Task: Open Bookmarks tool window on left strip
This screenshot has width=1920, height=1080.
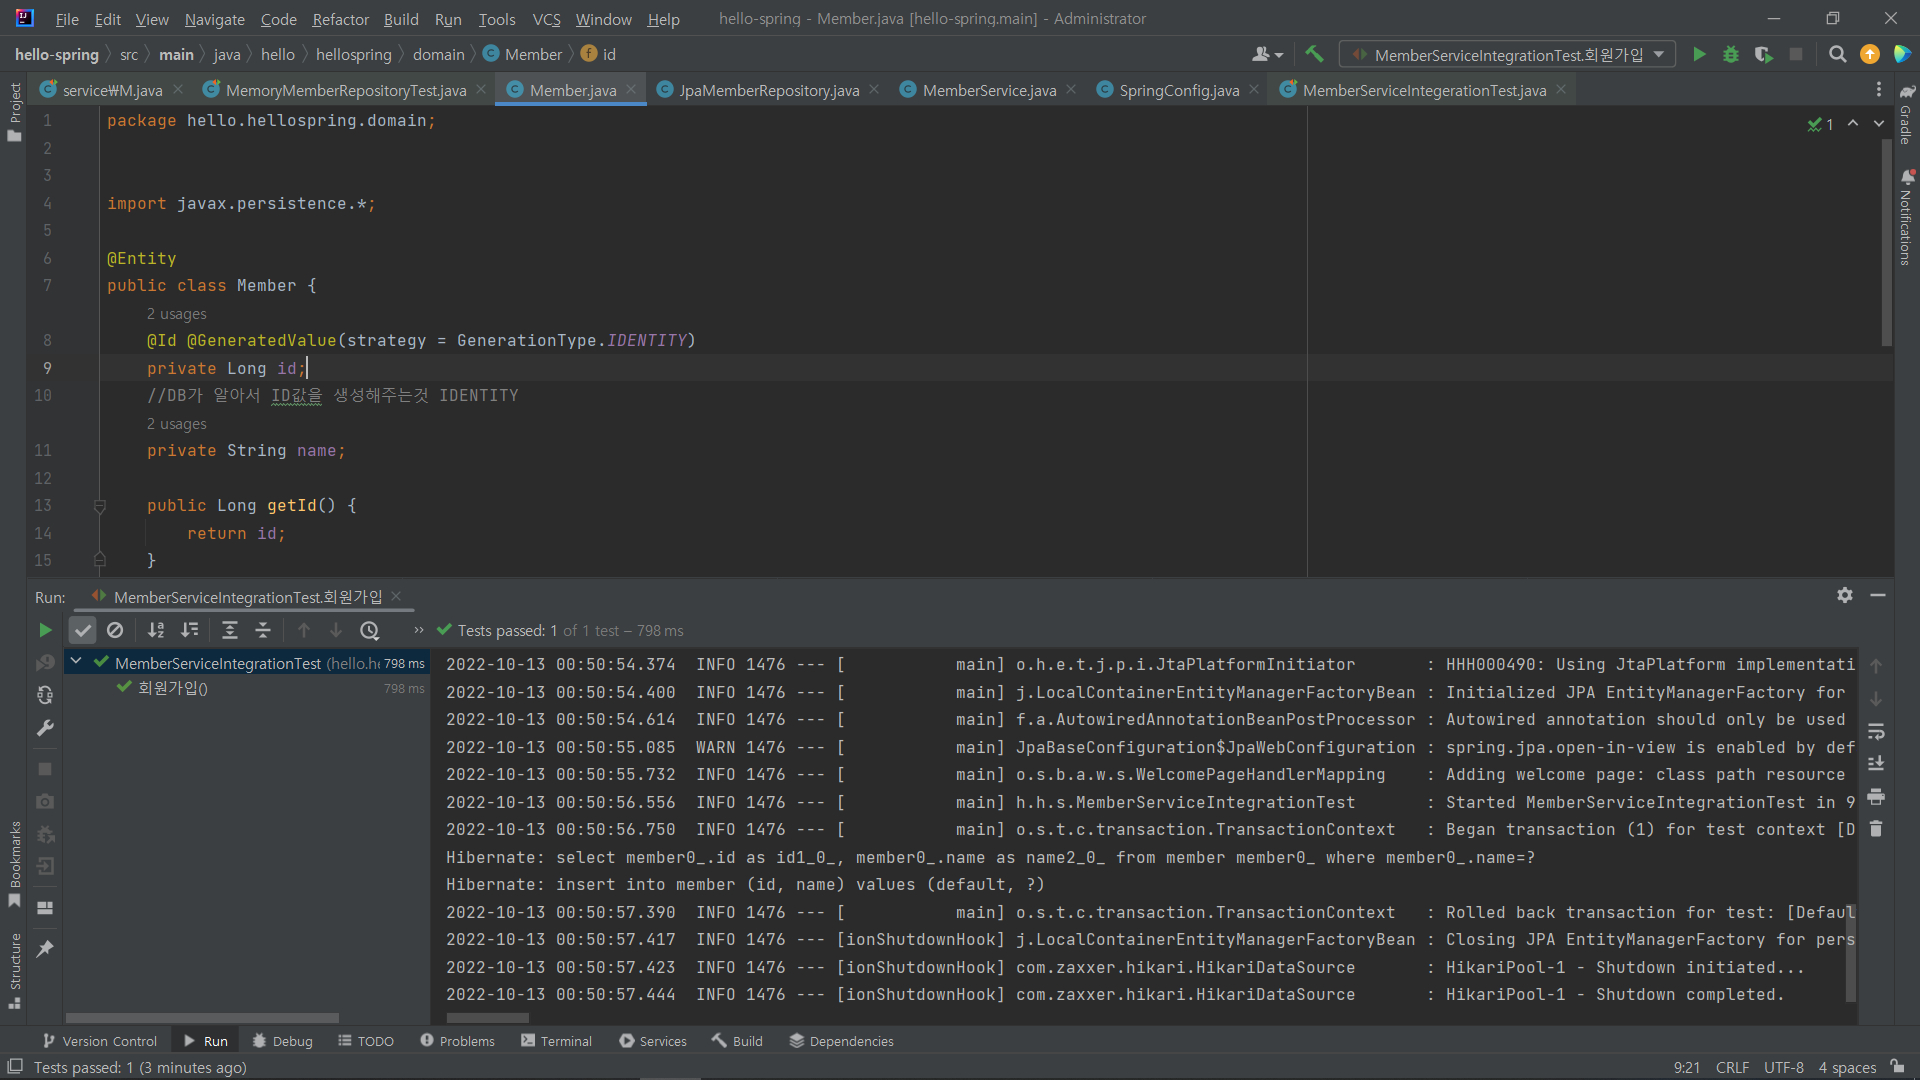Action: tap(14, 864)
